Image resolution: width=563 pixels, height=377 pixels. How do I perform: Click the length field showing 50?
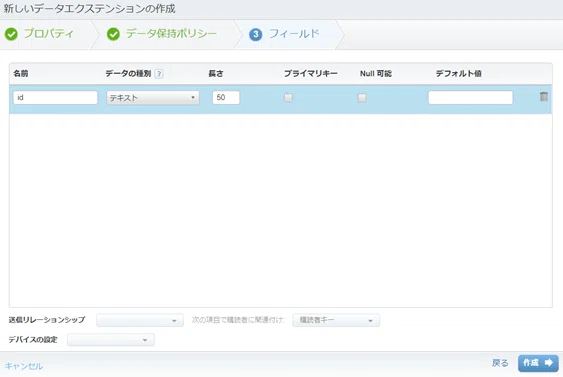pos(226,98)
